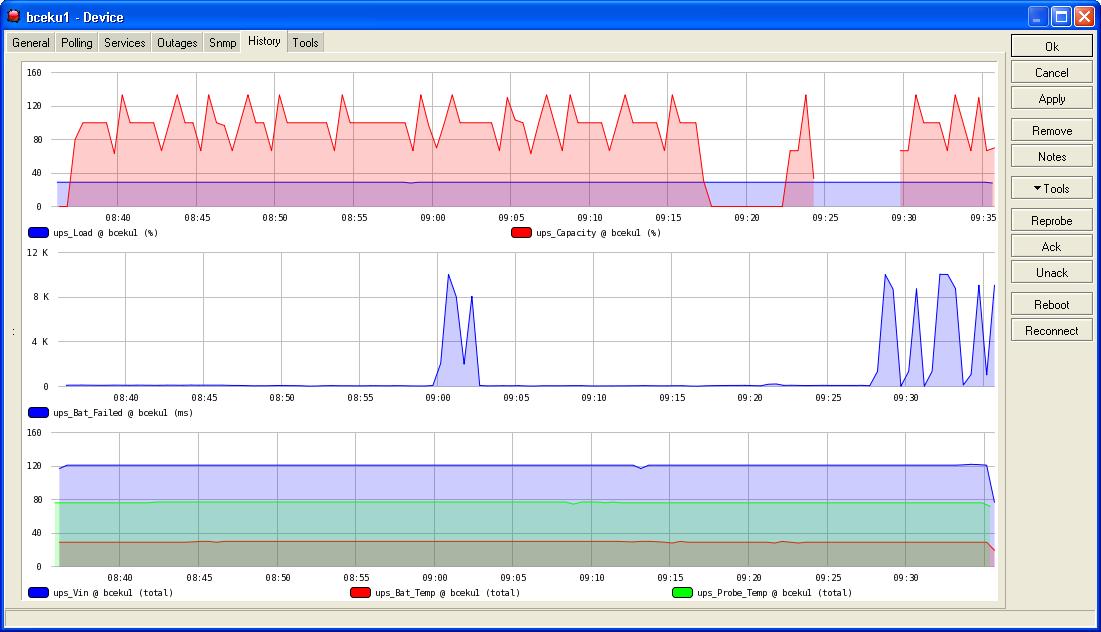Click the ups_Vin @ bceku1 (total) label
Screen dimensions: 1101x632
[x=113, y=592]
